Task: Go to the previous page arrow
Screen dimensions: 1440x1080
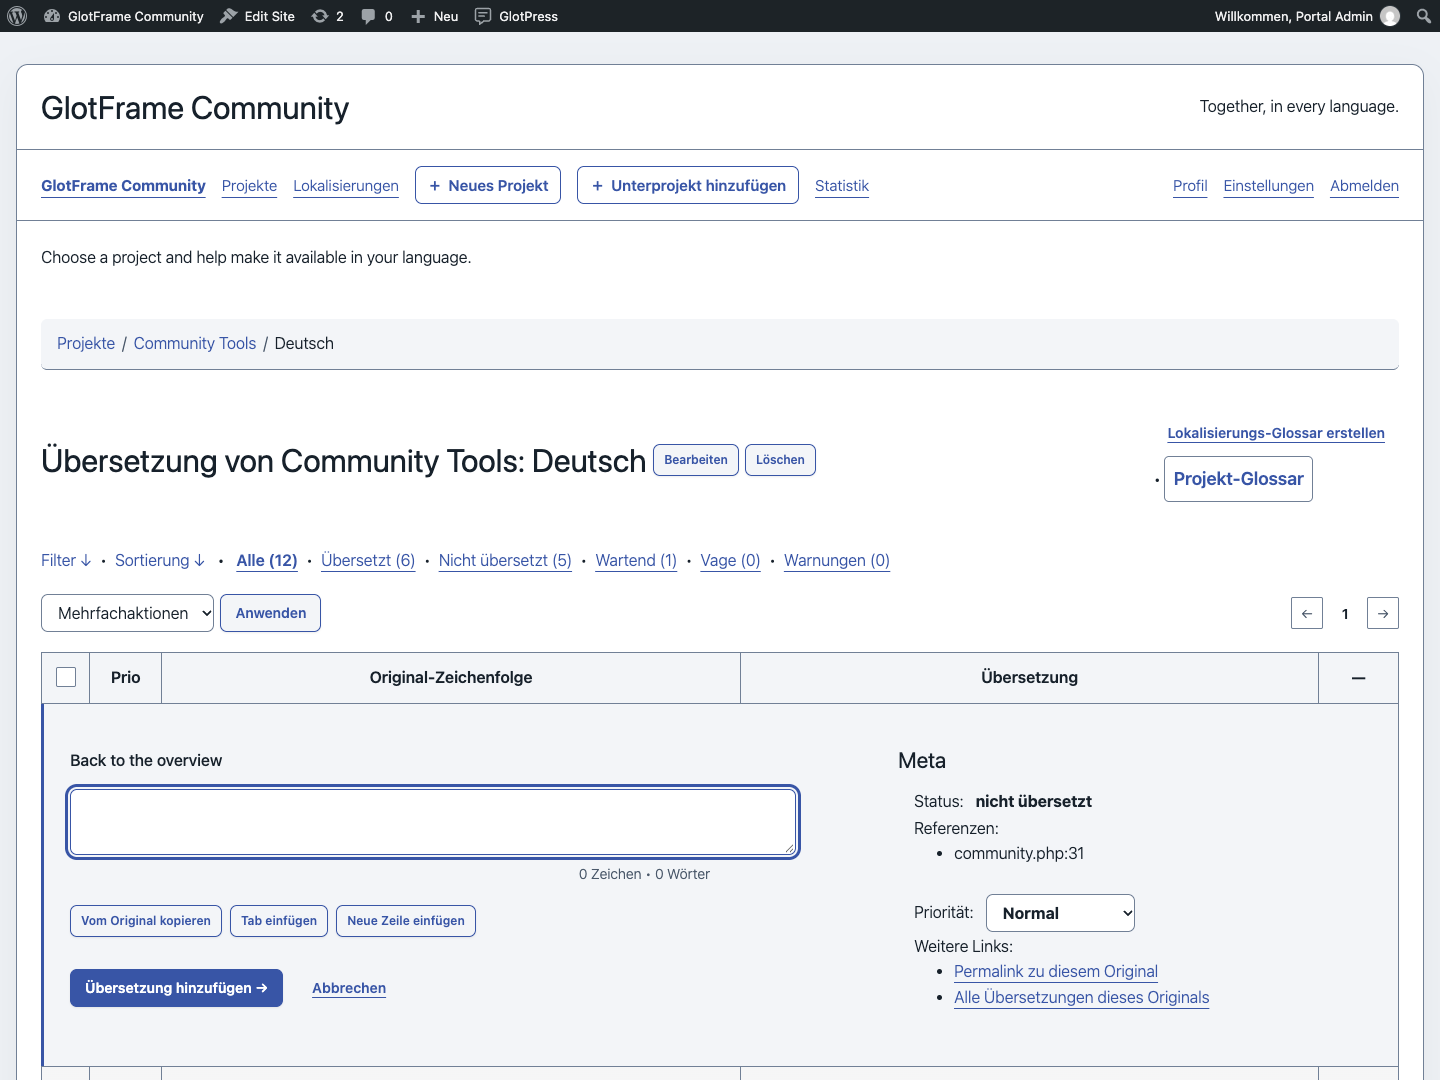Action: pyautogui.click(x=1307, y=613)
